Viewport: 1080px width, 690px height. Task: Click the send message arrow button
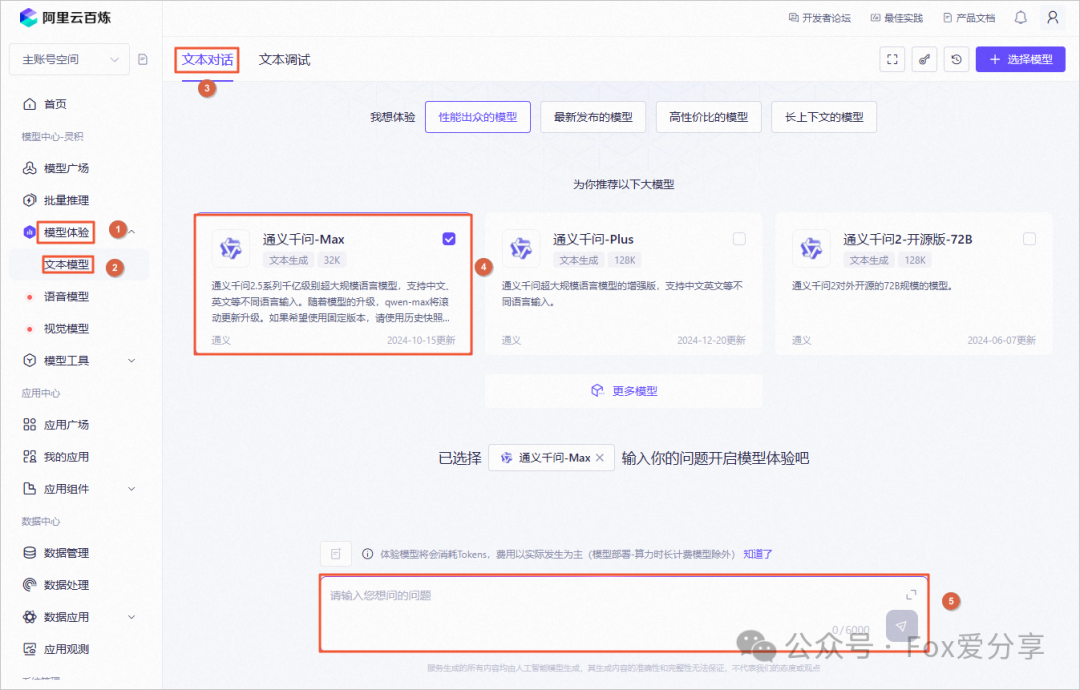click(902, 626)
